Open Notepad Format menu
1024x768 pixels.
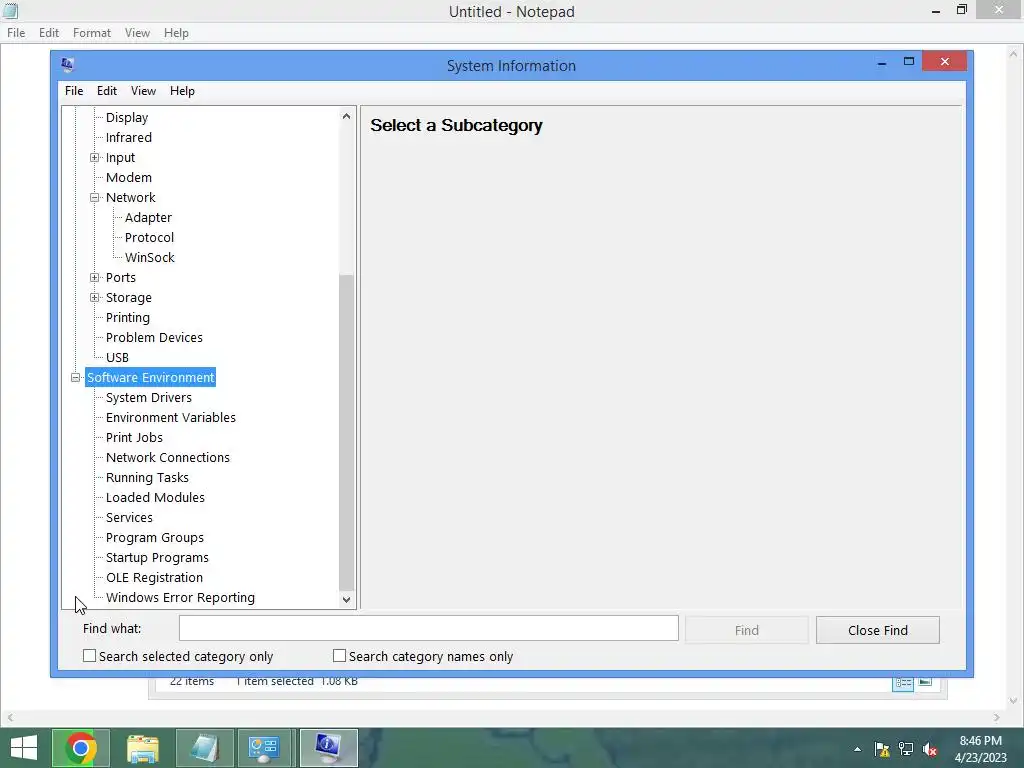(91, 33)
